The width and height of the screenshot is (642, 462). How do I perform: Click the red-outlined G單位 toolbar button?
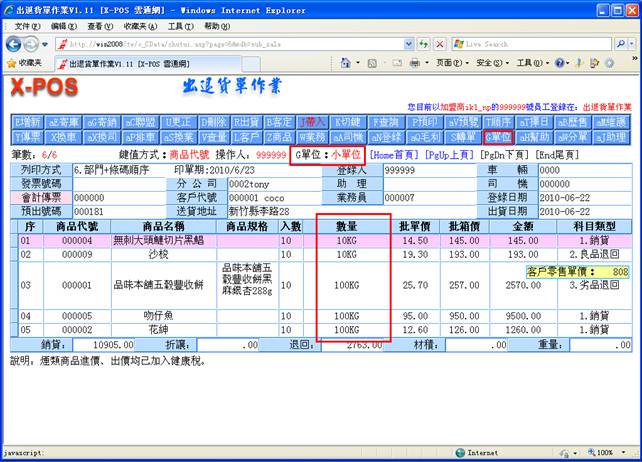click(x=499, y=137)
